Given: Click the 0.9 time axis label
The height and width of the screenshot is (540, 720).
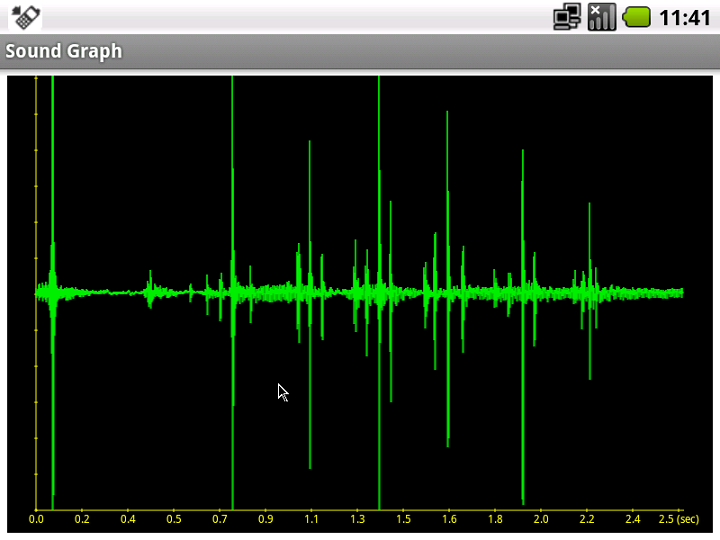Looking at the screenshot, I should point(265,519).
